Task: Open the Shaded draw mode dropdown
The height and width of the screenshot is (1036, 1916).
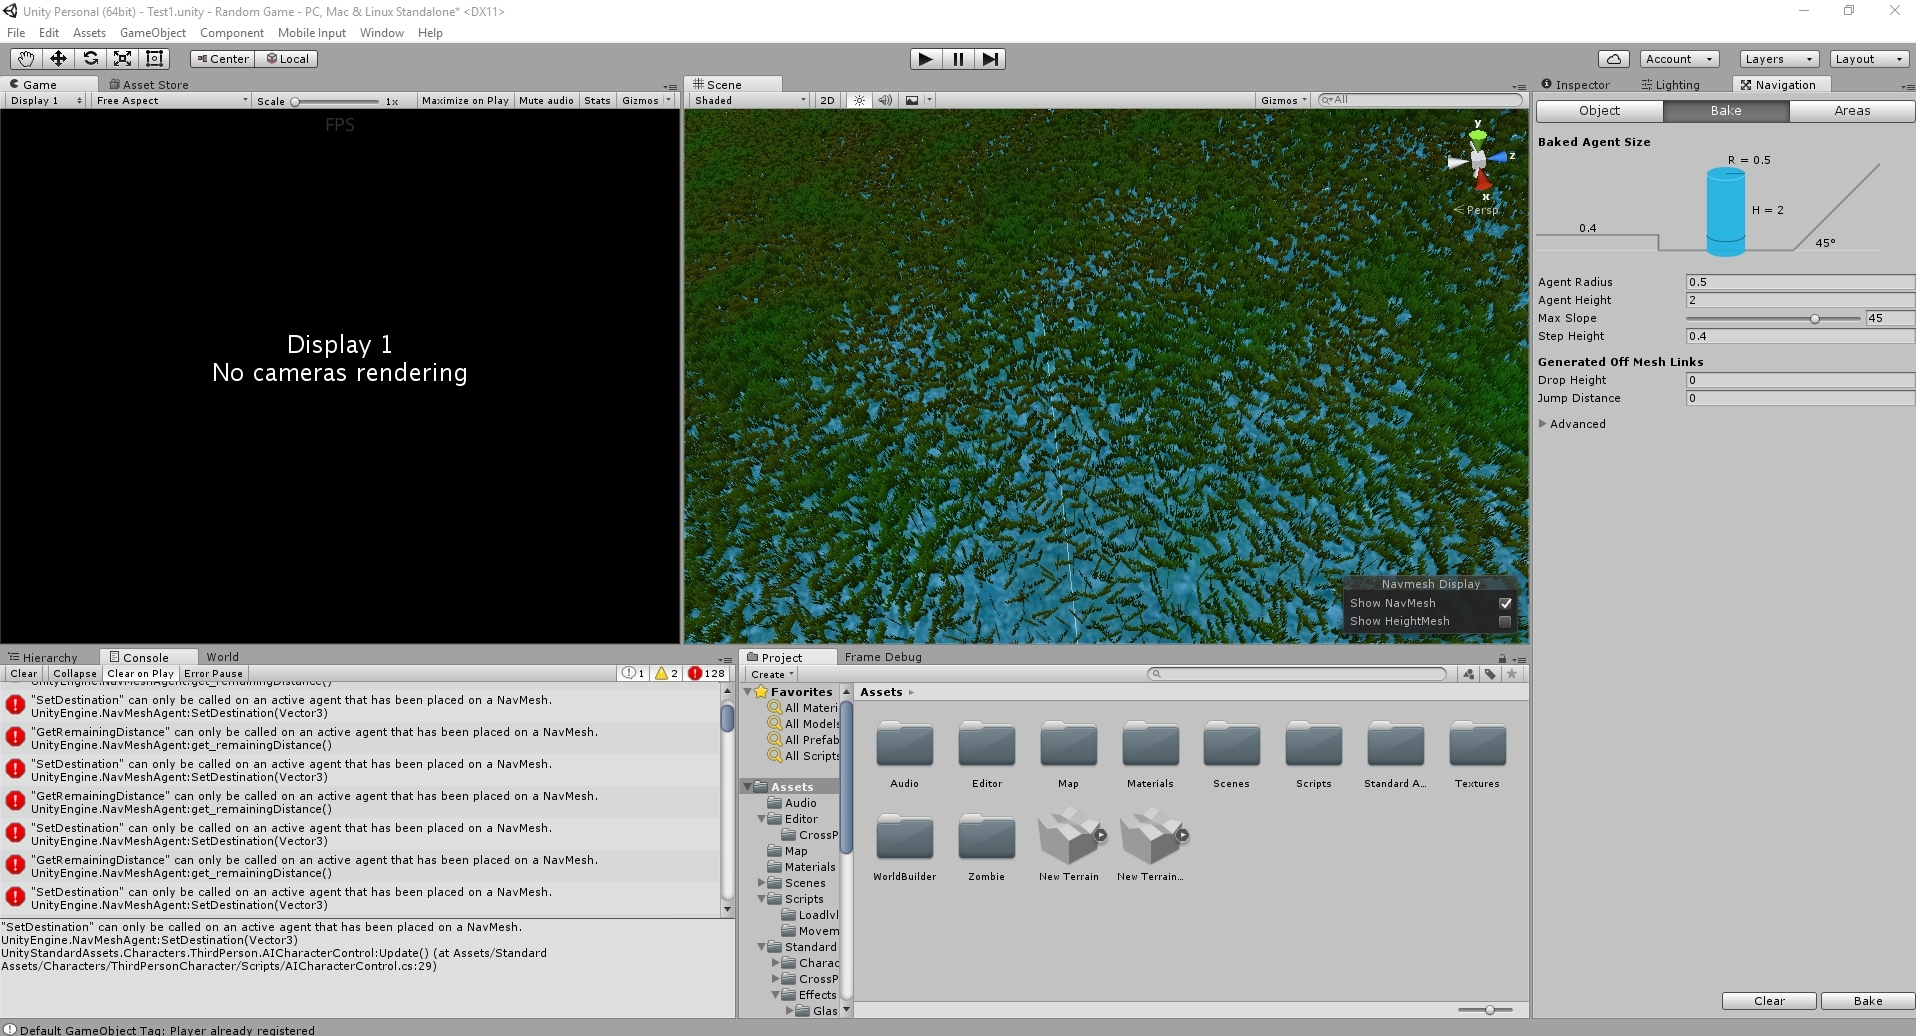Action: [749, 100]
